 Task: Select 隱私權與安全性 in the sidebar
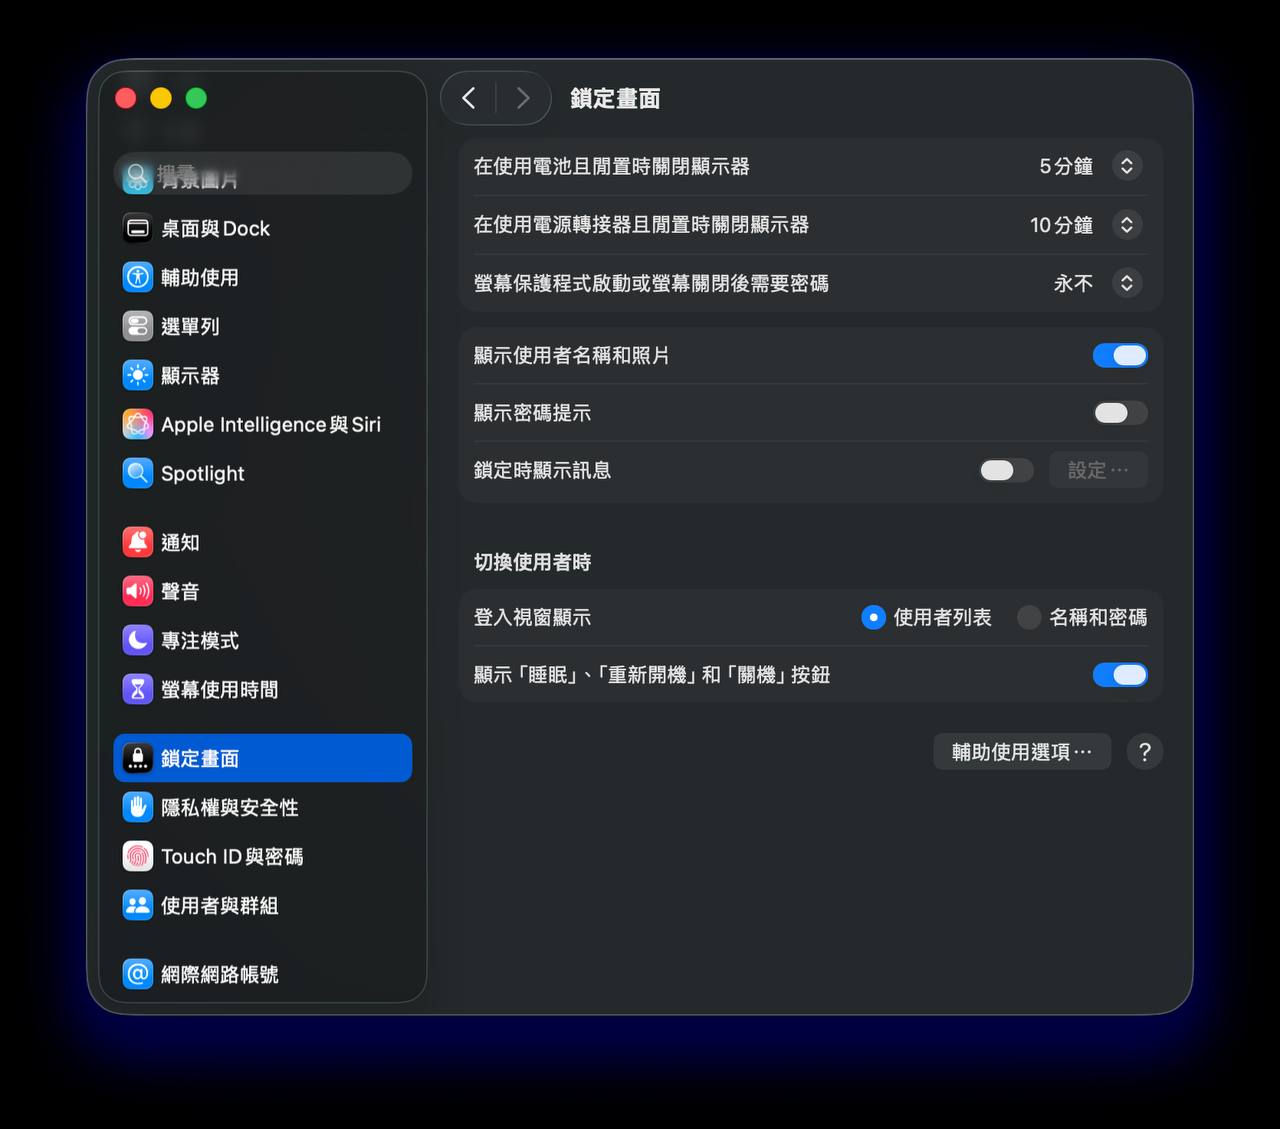point(229,807)
